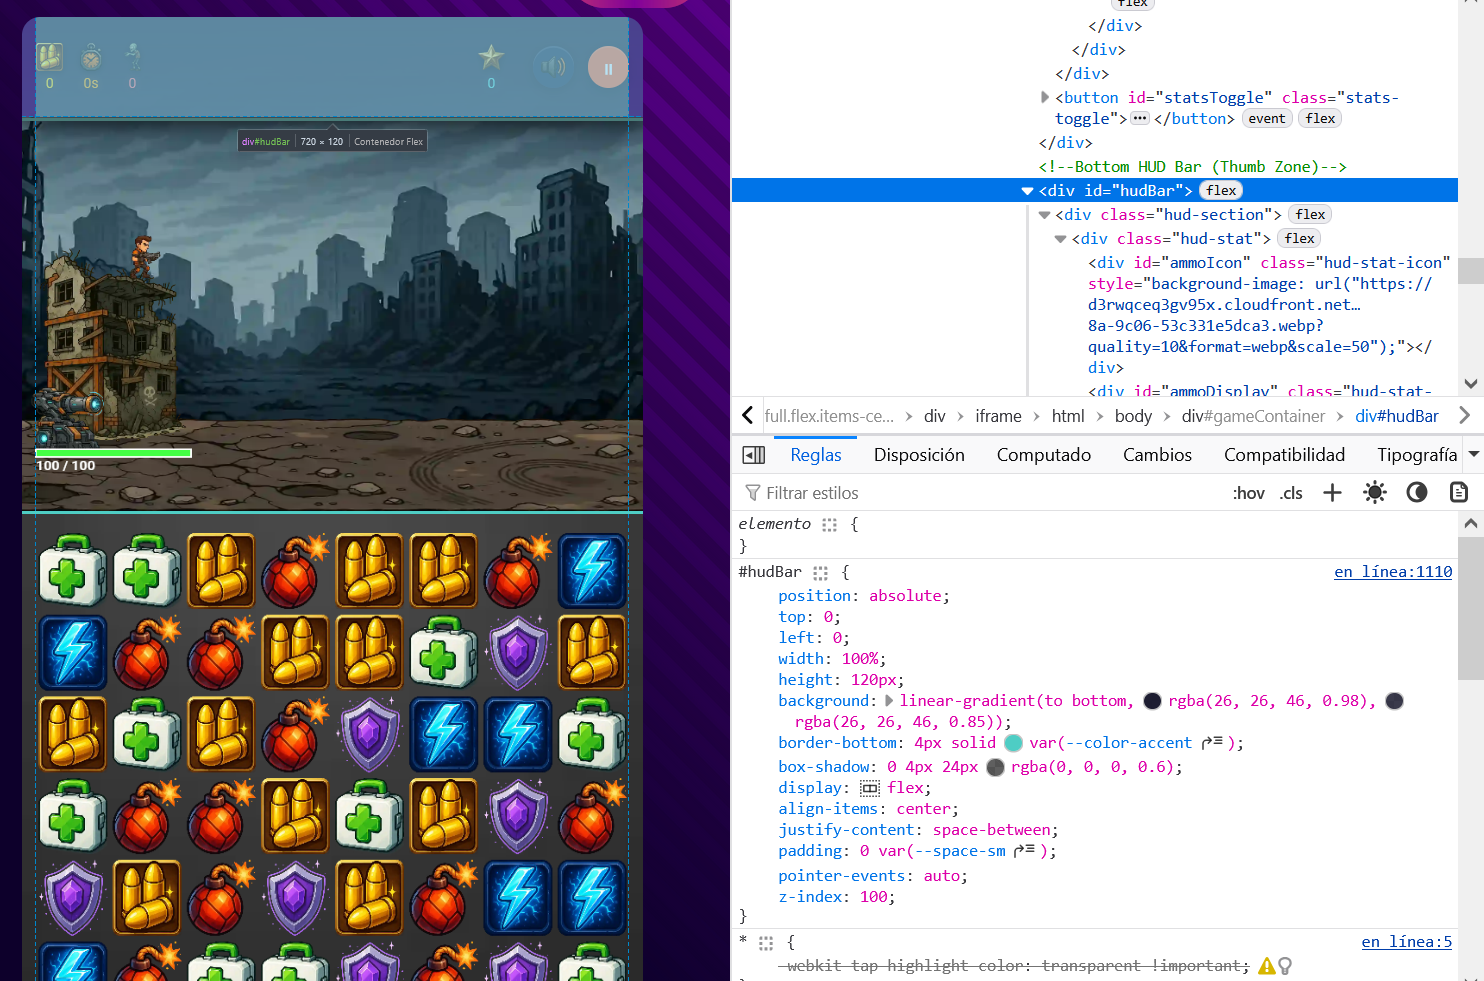This screenshot has height=981, width=1484.
Task: Toggle the flex badge on the div#hudBar node
Action: pyautogui.click(x=1221, y=190)
